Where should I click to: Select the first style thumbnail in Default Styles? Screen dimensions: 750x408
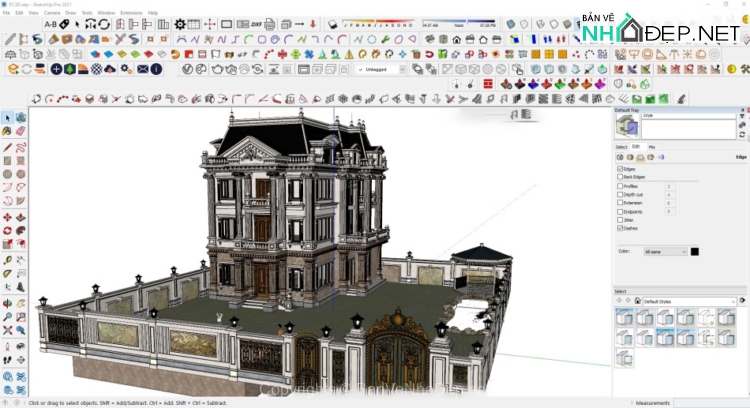(x=625, y=317)
